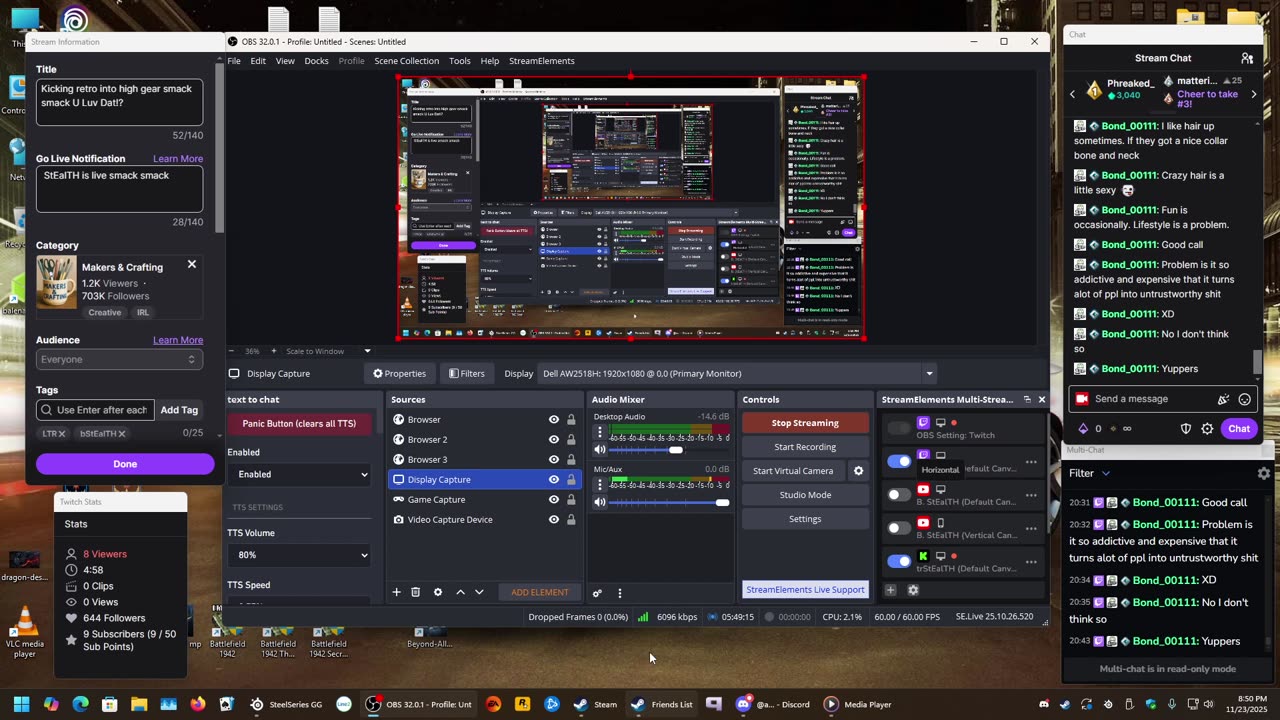Move source down with arrow icon
This screenshot has height=720, width=1280.
479,592
